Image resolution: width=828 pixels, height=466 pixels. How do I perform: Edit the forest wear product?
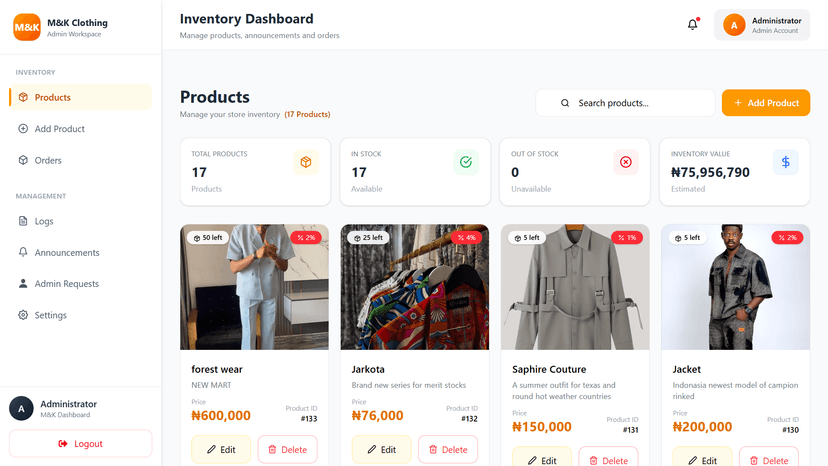[221, 450]
